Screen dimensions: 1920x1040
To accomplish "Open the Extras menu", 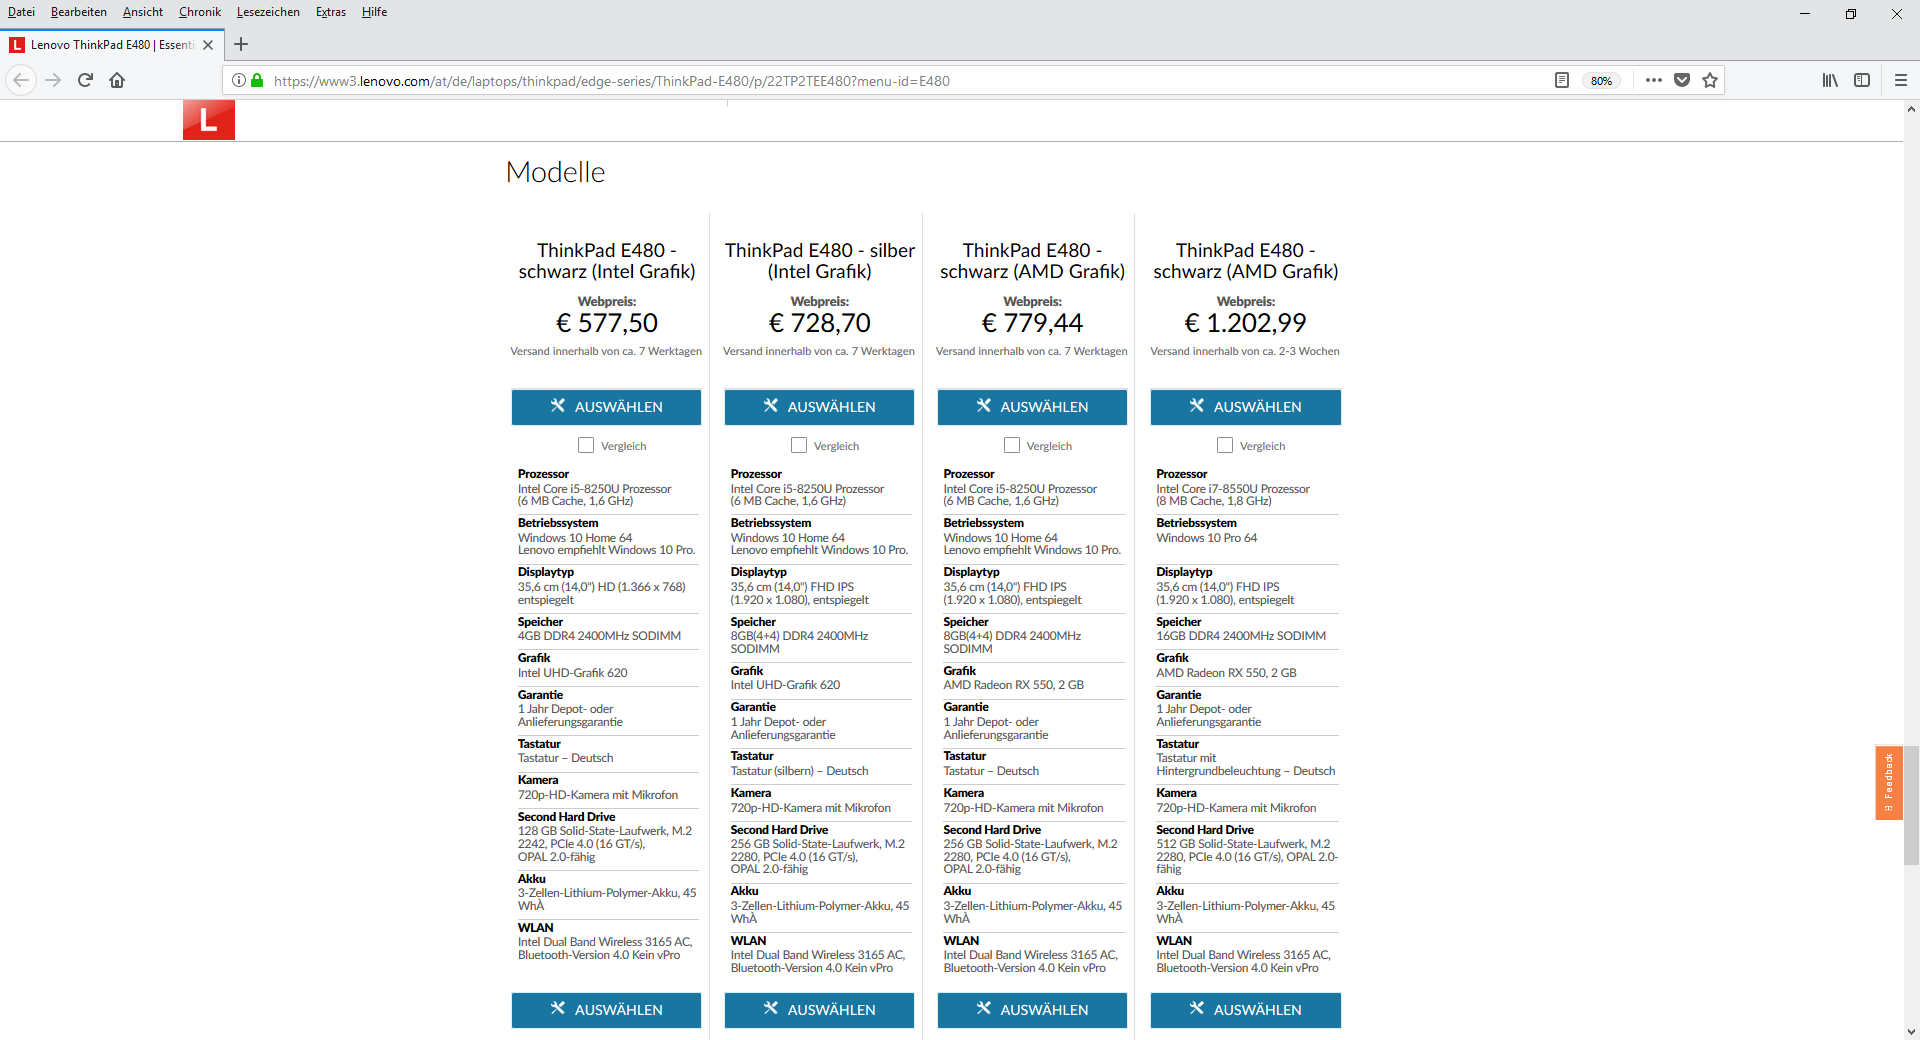I will 331,12.
